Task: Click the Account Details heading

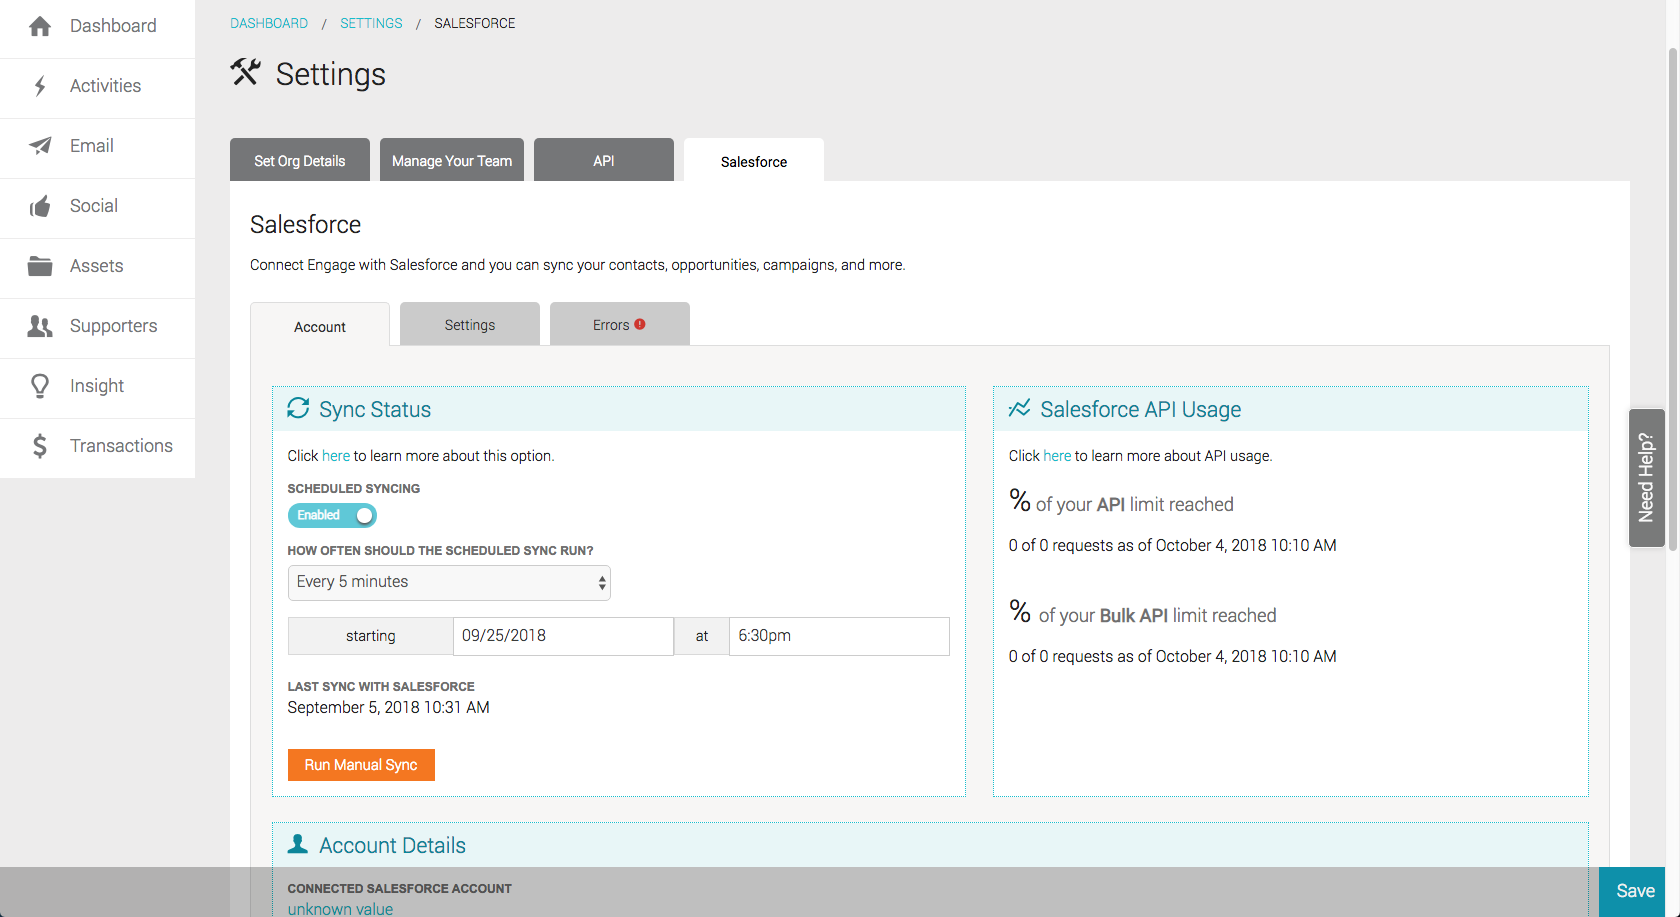Action: pyautogui.click(x=392, y=845)
